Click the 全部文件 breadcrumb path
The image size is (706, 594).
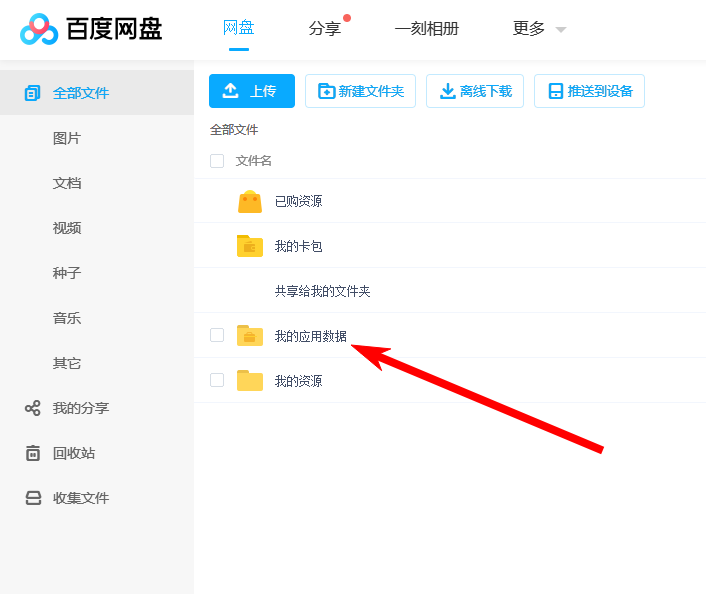coord(234,130)
